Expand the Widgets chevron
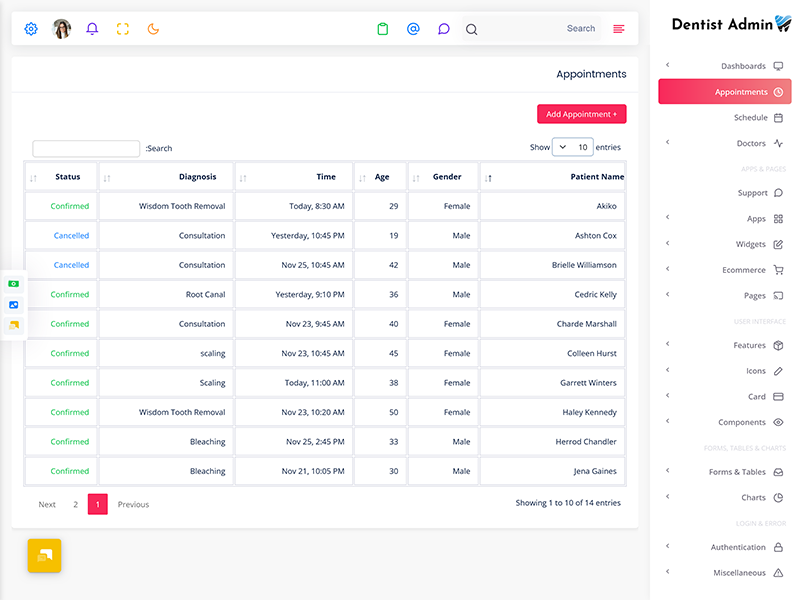Viewport: 800px width, 600px height. pos(667,243)
